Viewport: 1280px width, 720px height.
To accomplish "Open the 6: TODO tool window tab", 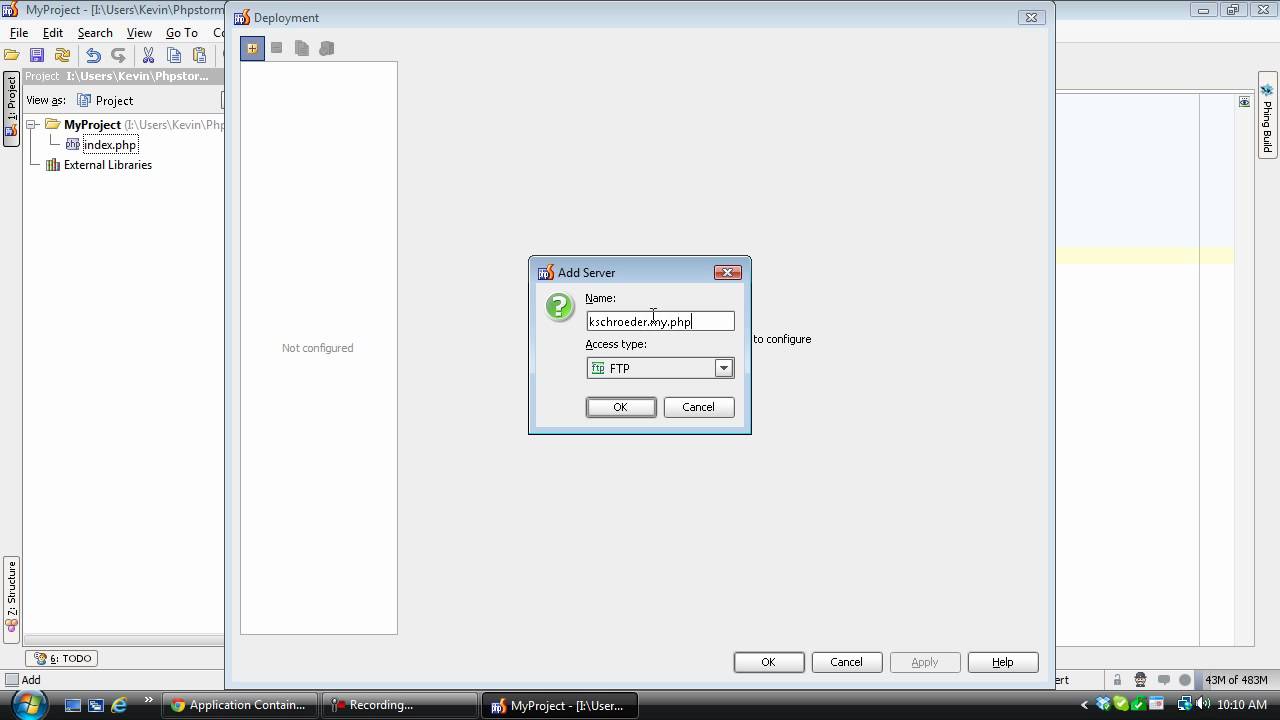I will click(x=62, y=658).
